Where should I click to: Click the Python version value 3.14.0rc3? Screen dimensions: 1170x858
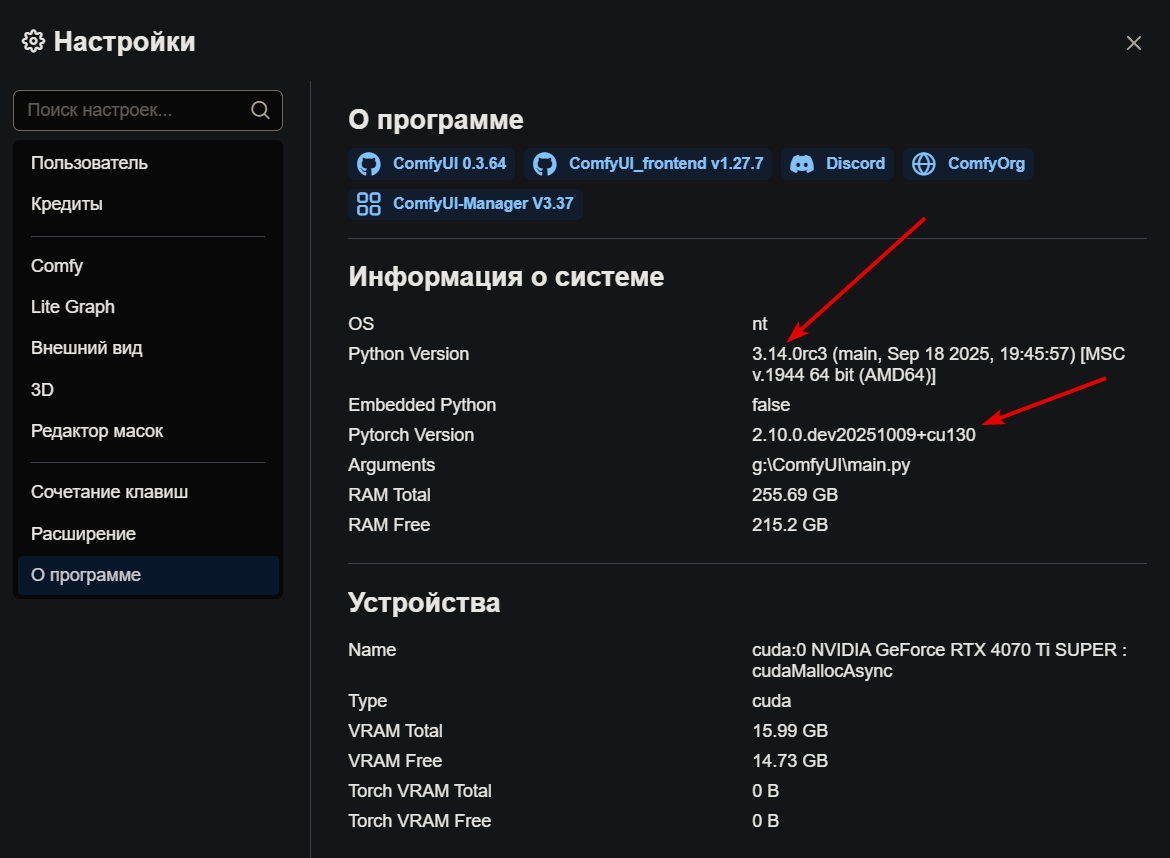point(789,354)
